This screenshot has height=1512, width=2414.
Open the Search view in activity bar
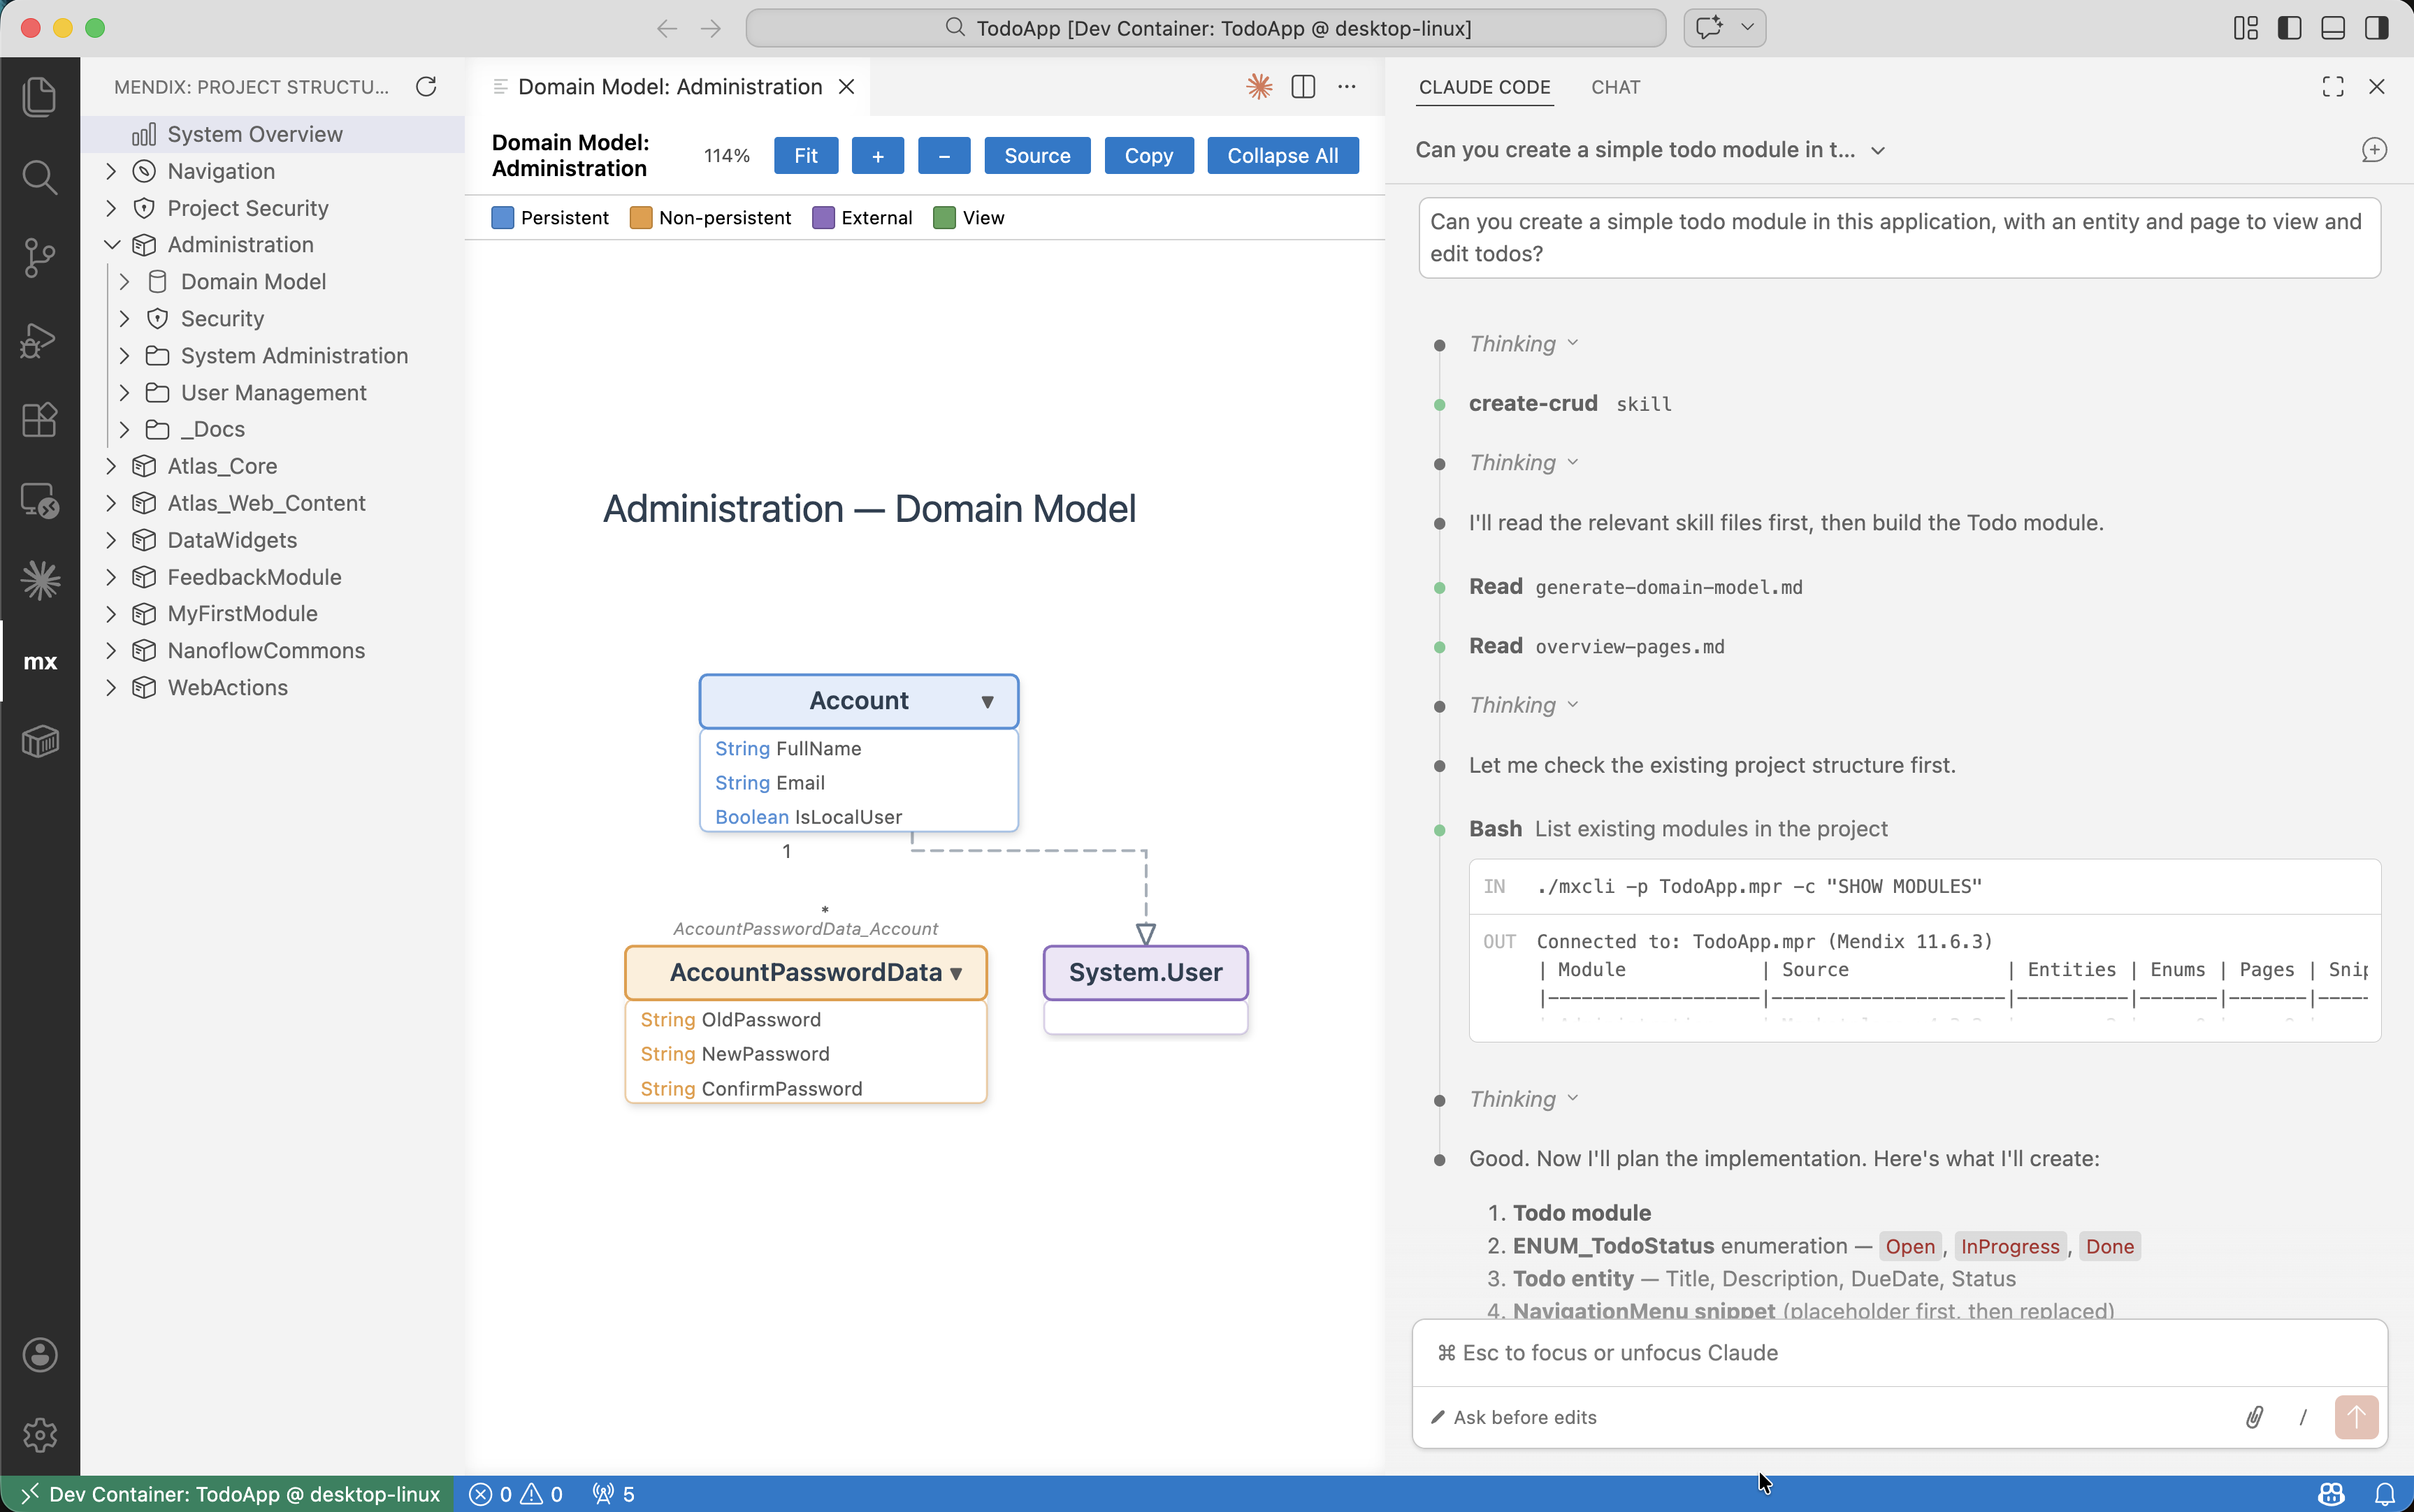(39, 177)
